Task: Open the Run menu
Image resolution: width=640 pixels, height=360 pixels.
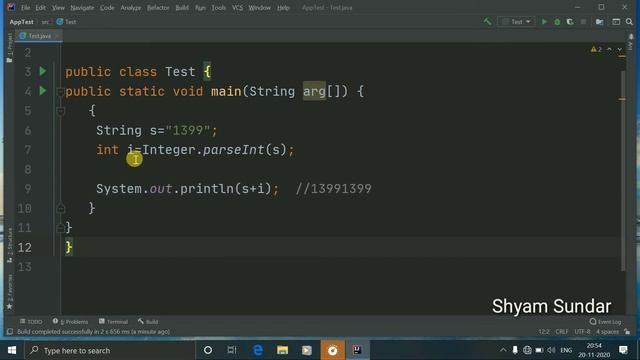Action: [200, 7]
